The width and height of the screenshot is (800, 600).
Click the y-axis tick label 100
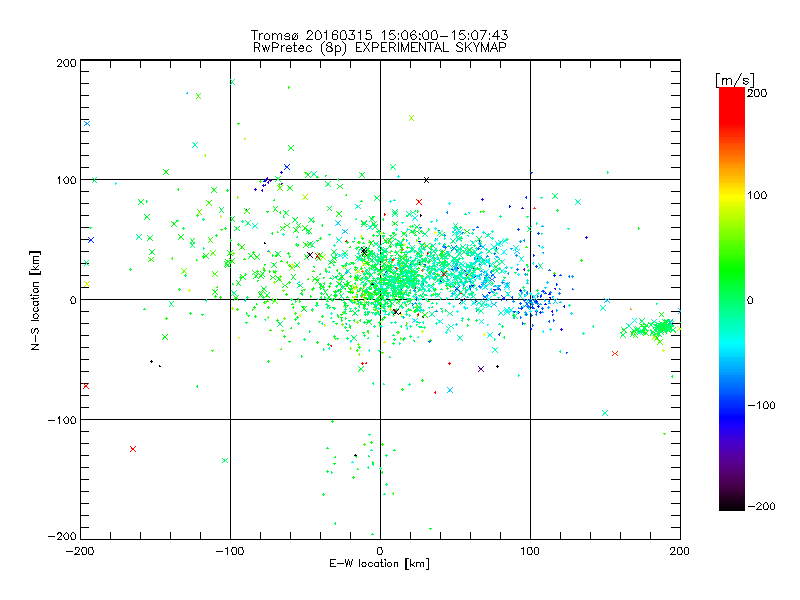coord(67,180)
